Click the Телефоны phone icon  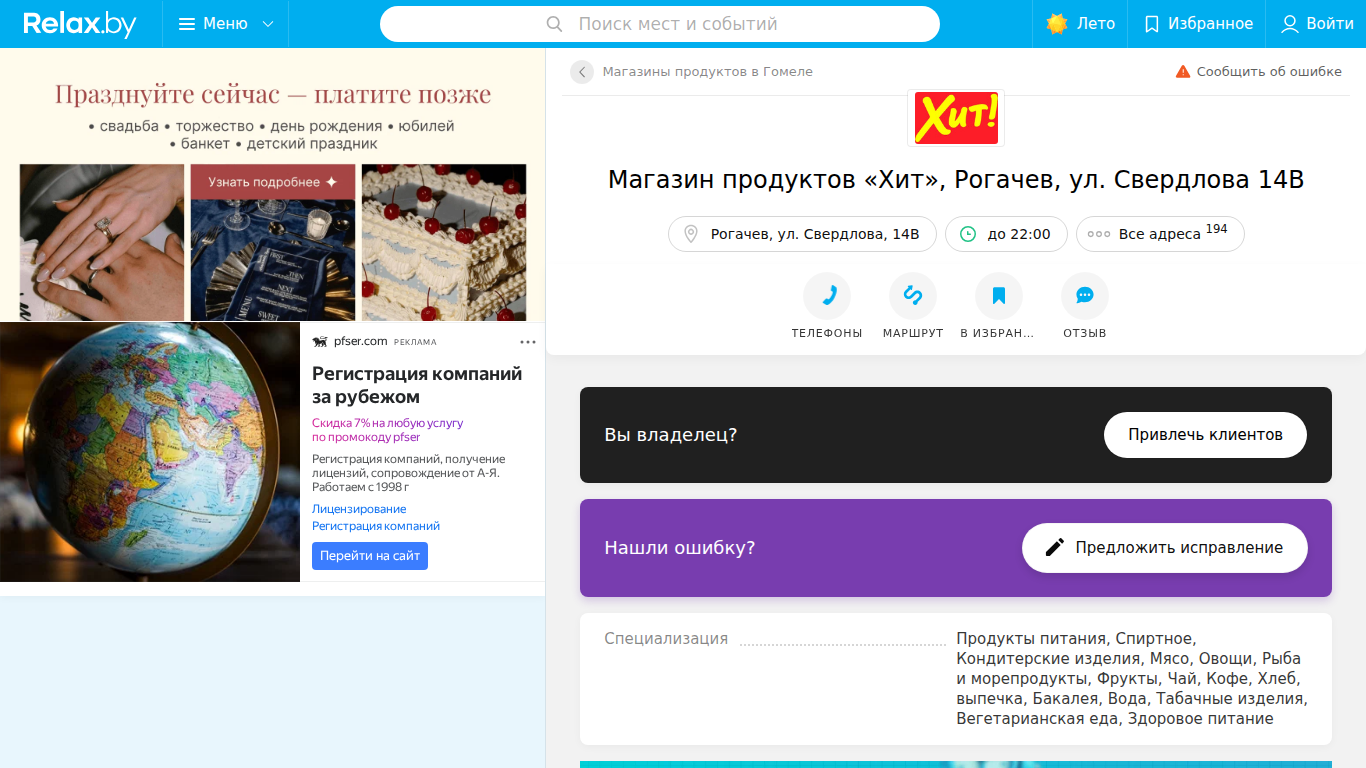click(827, 296)
